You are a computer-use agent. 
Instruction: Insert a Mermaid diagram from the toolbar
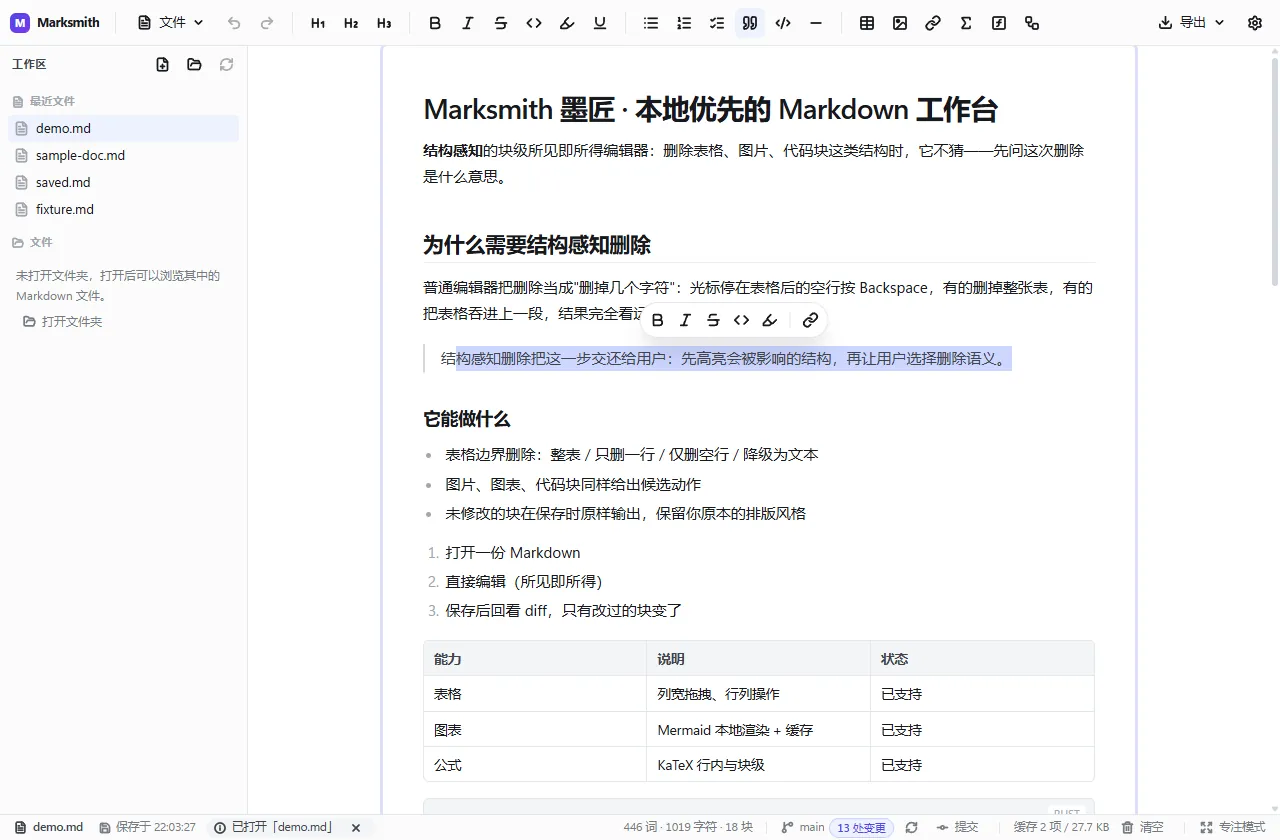click(x=1032, y=23)
